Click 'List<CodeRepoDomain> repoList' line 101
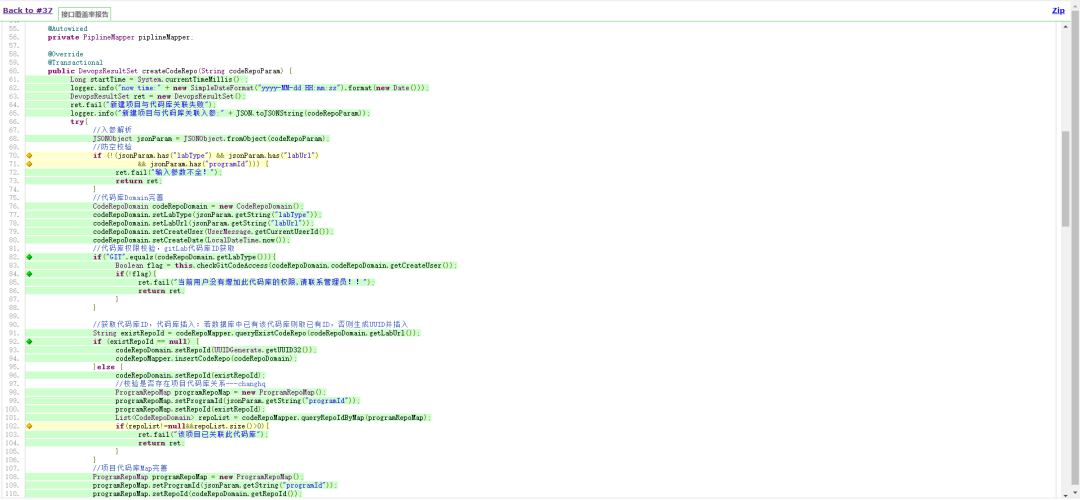Screen dimensions: 1080x500 [x=273, y=417]
